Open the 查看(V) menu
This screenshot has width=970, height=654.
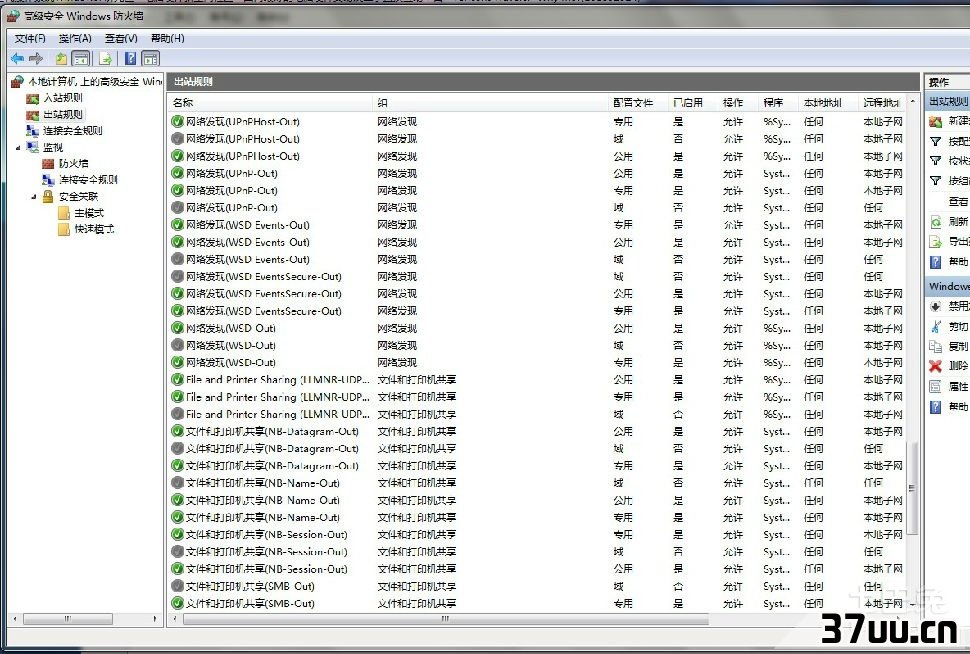tap(121, 38)
